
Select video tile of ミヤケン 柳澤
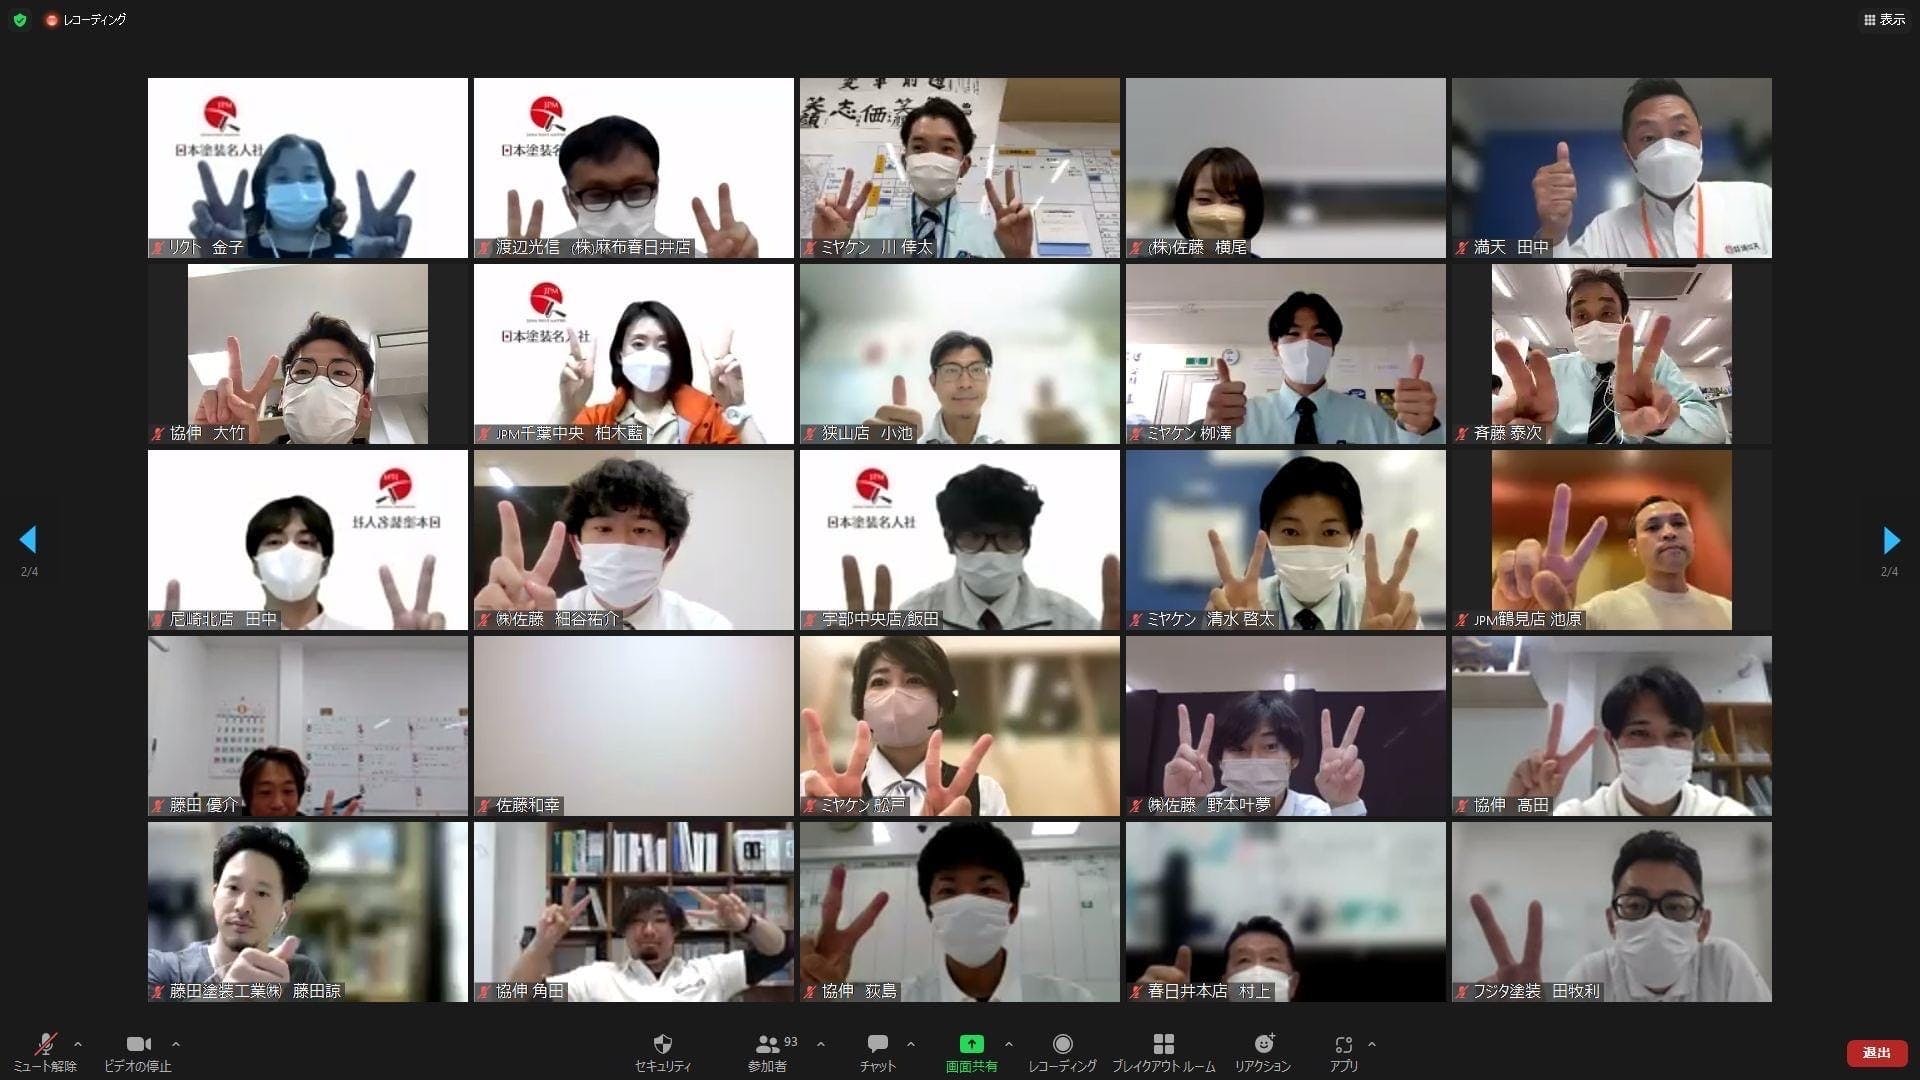[1285, 354]
